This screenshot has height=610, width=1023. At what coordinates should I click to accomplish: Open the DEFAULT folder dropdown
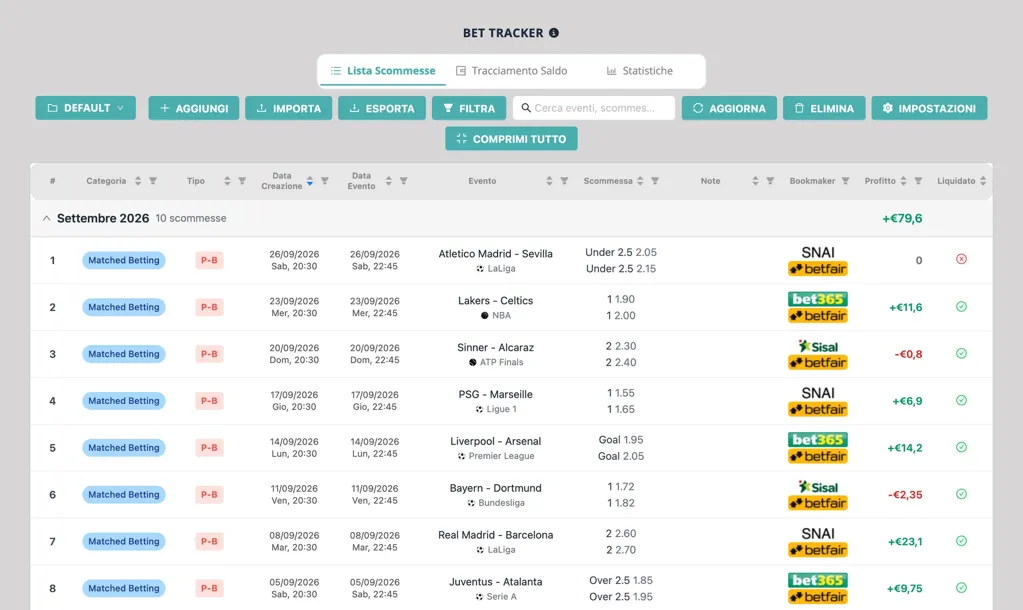(x=85, y=108)
